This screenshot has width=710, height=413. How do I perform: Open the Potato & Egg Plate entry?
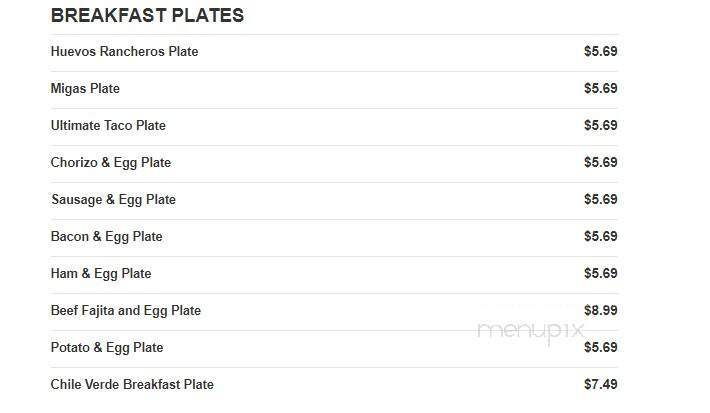107,348
